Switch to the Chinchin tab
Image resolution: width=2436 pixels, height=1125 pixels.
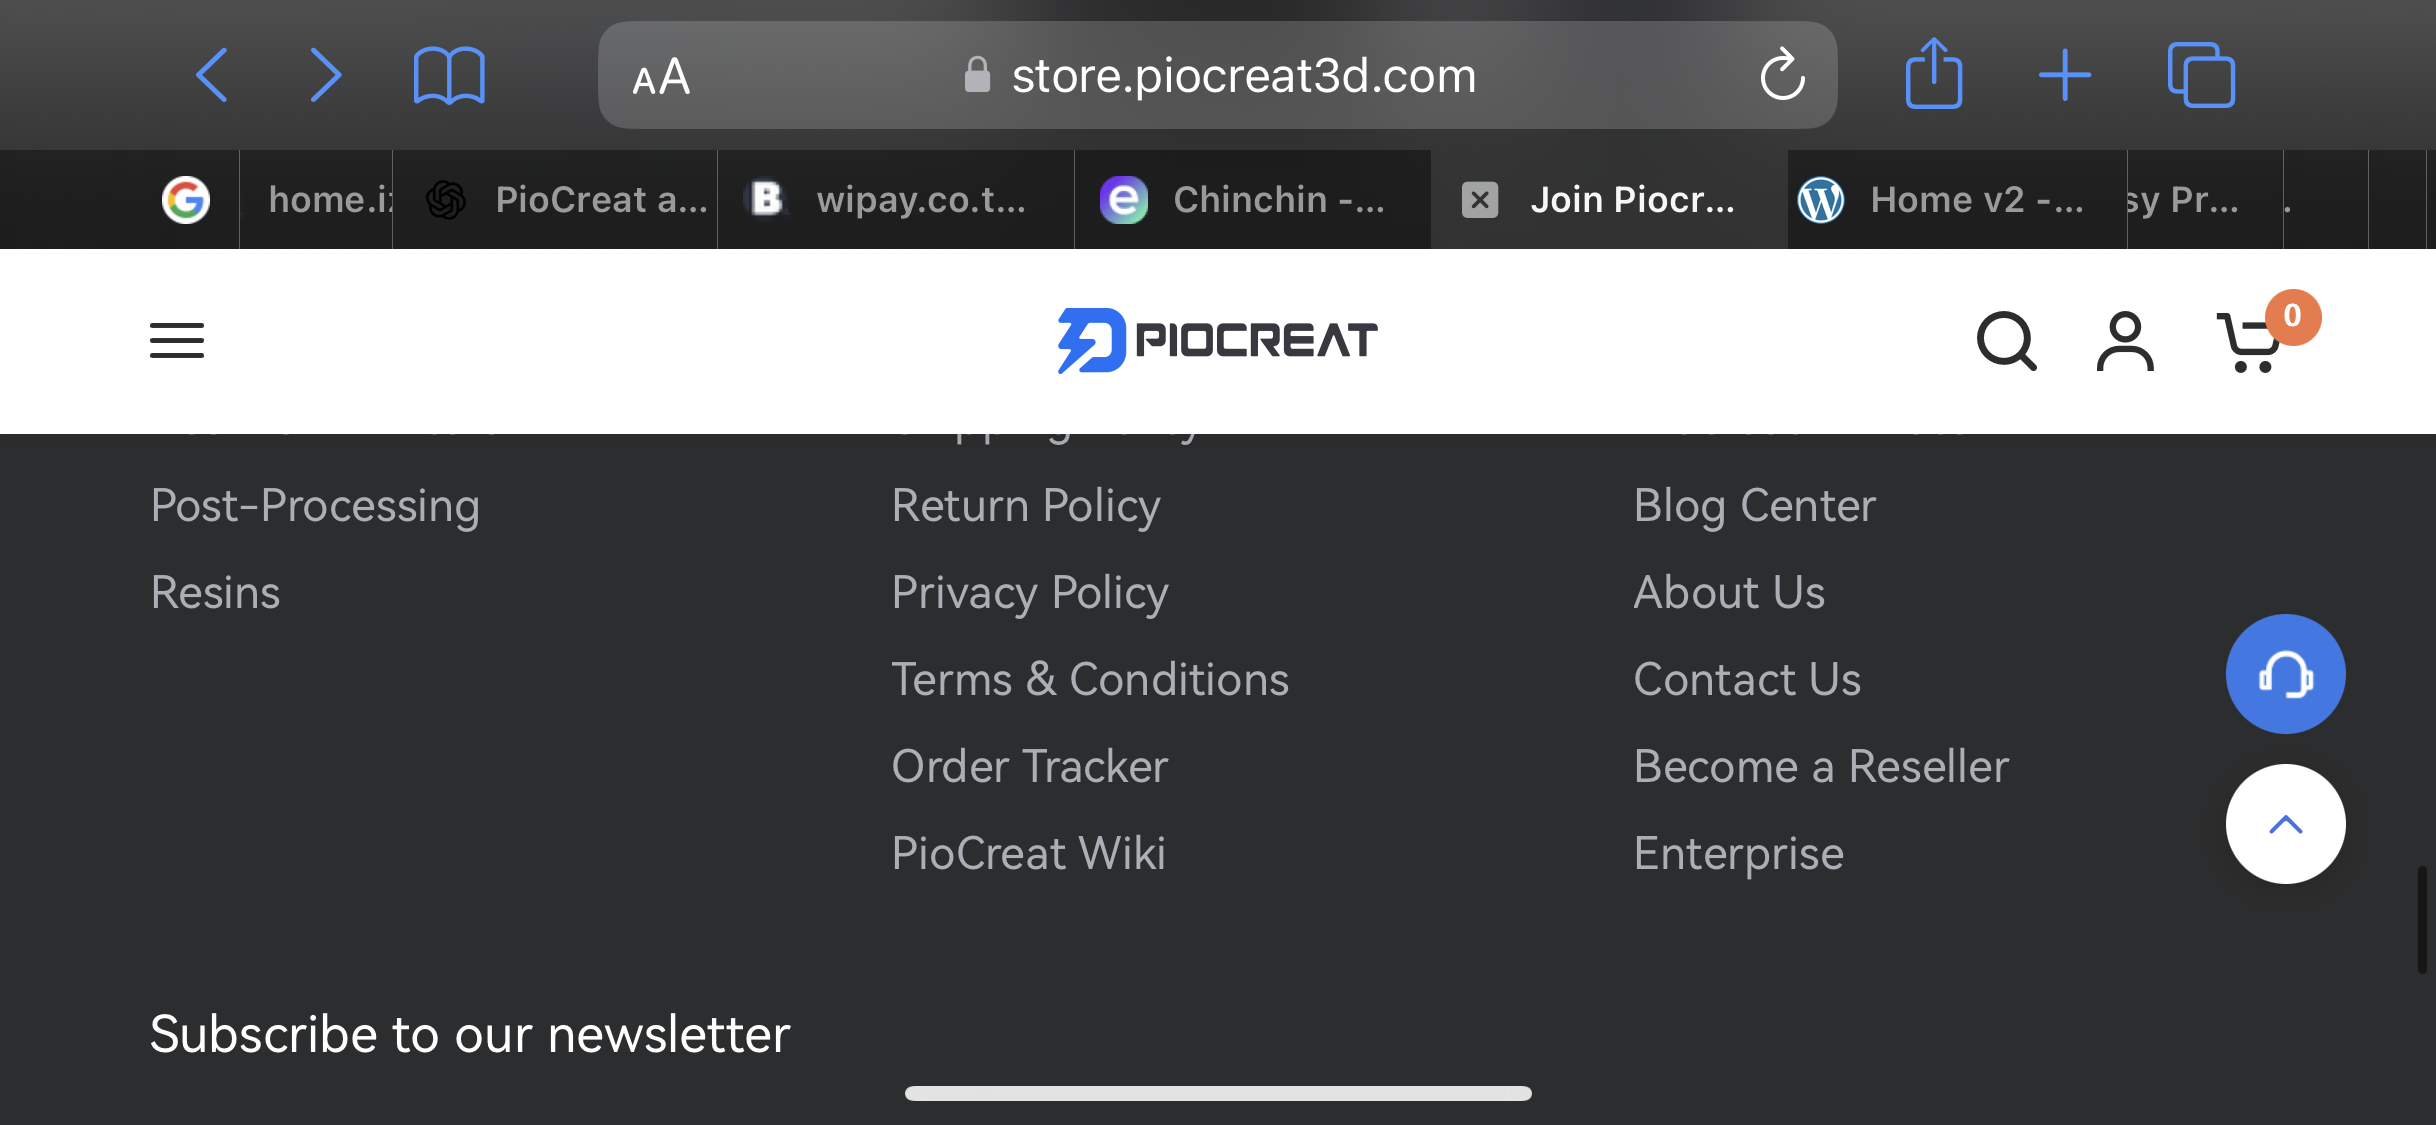[1252, 199]
